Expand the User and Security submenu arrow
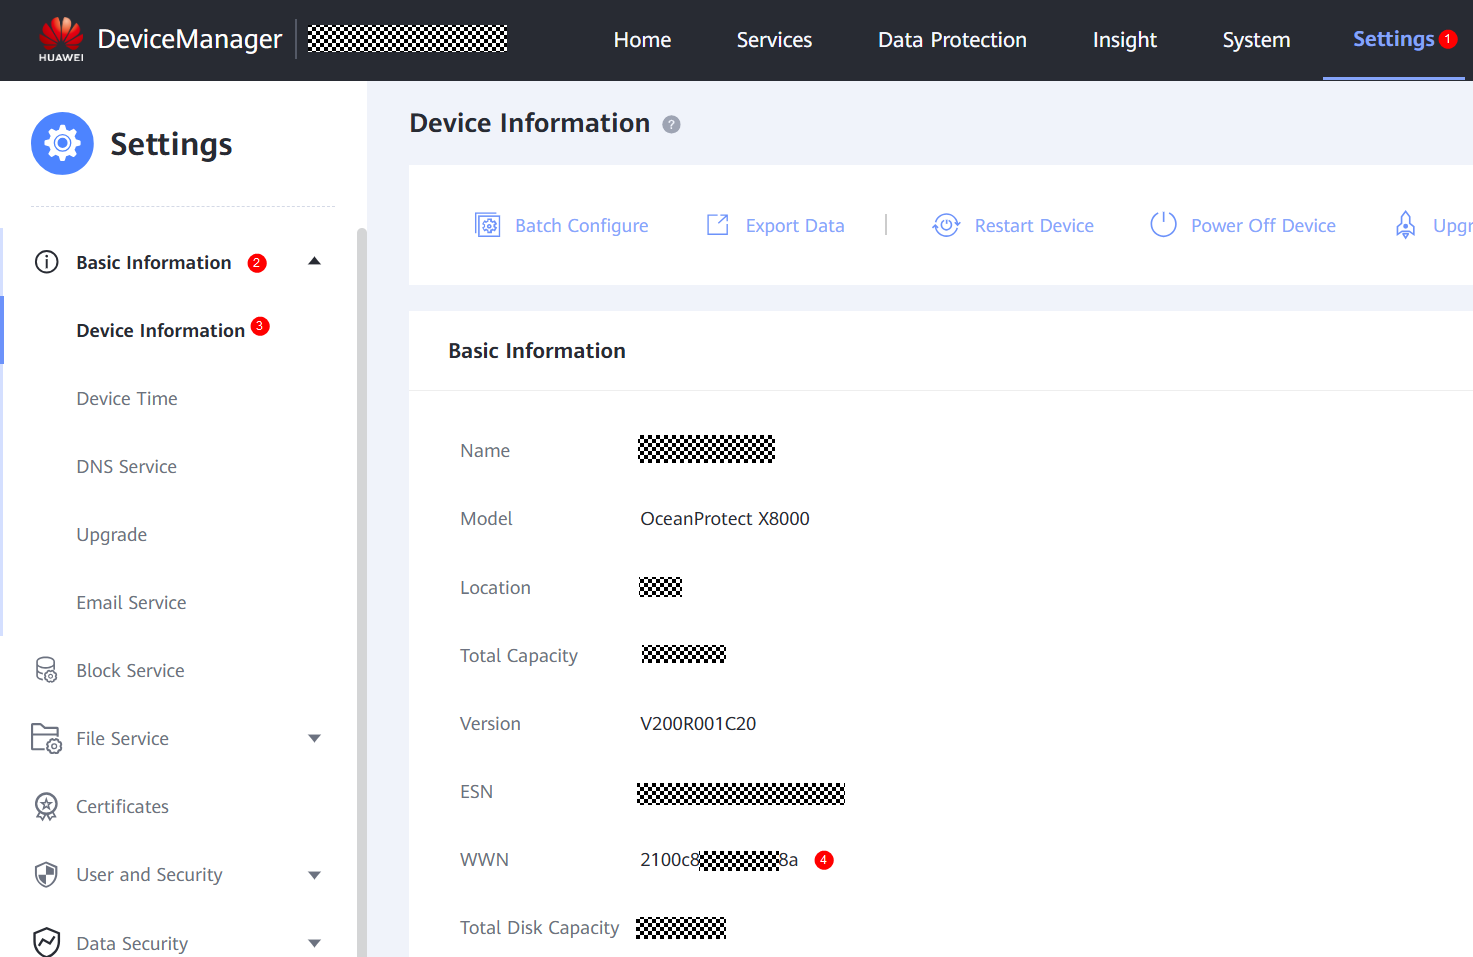The width and height of the screenshot is (1473, 957). [315, 875]
